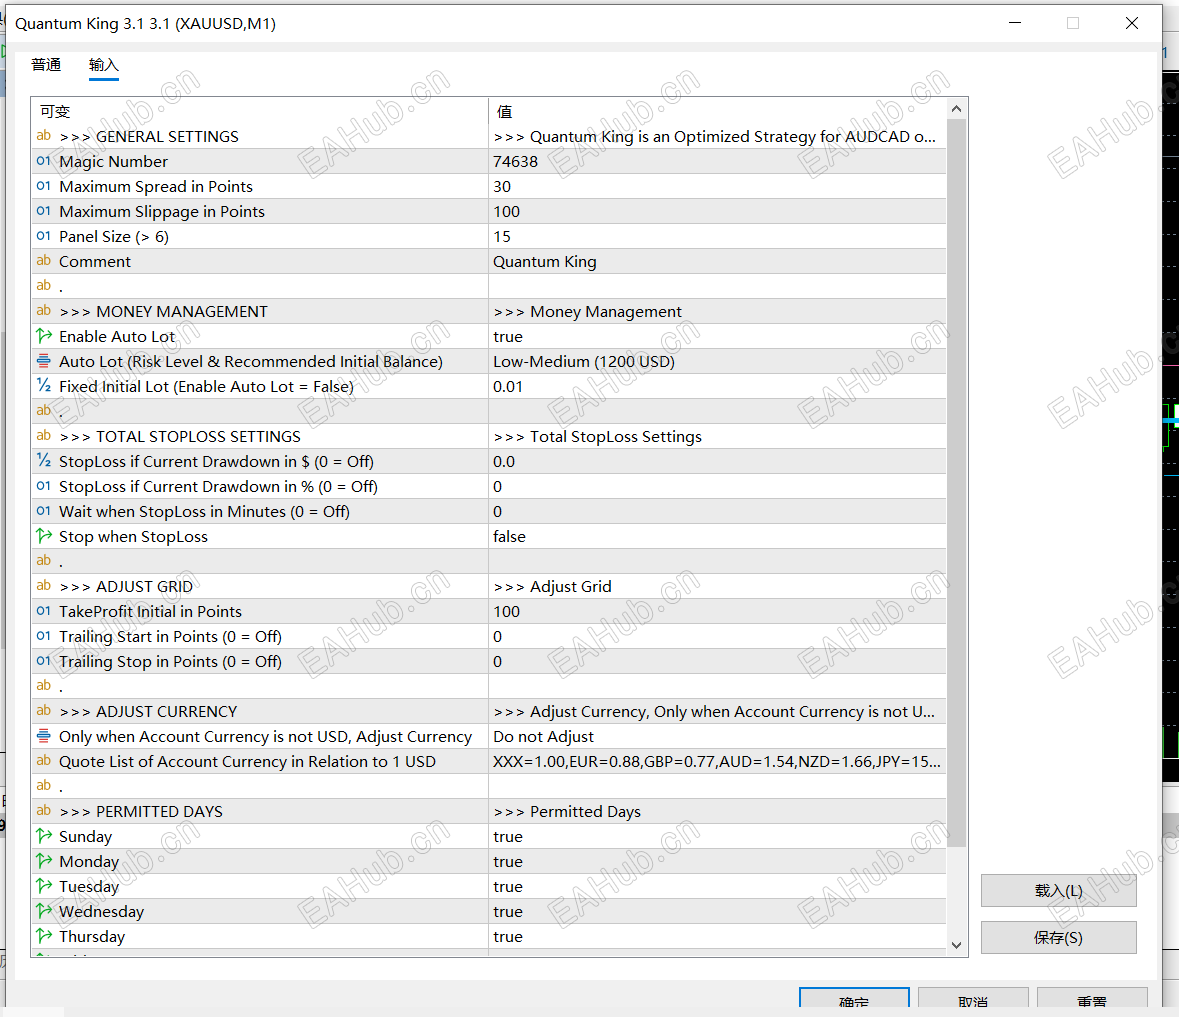Viewport: 1179px width, 1017px height.
Task: Click the double icon beside StopLoss Drawdown in $
Action: [x=44, y=461]
